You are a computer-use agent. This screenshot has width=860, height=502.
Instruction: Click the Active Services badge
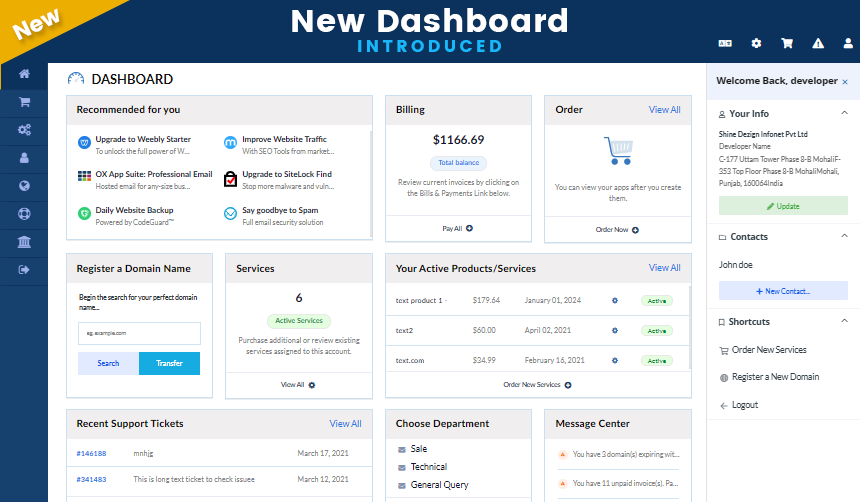click(x=299, y=321)
